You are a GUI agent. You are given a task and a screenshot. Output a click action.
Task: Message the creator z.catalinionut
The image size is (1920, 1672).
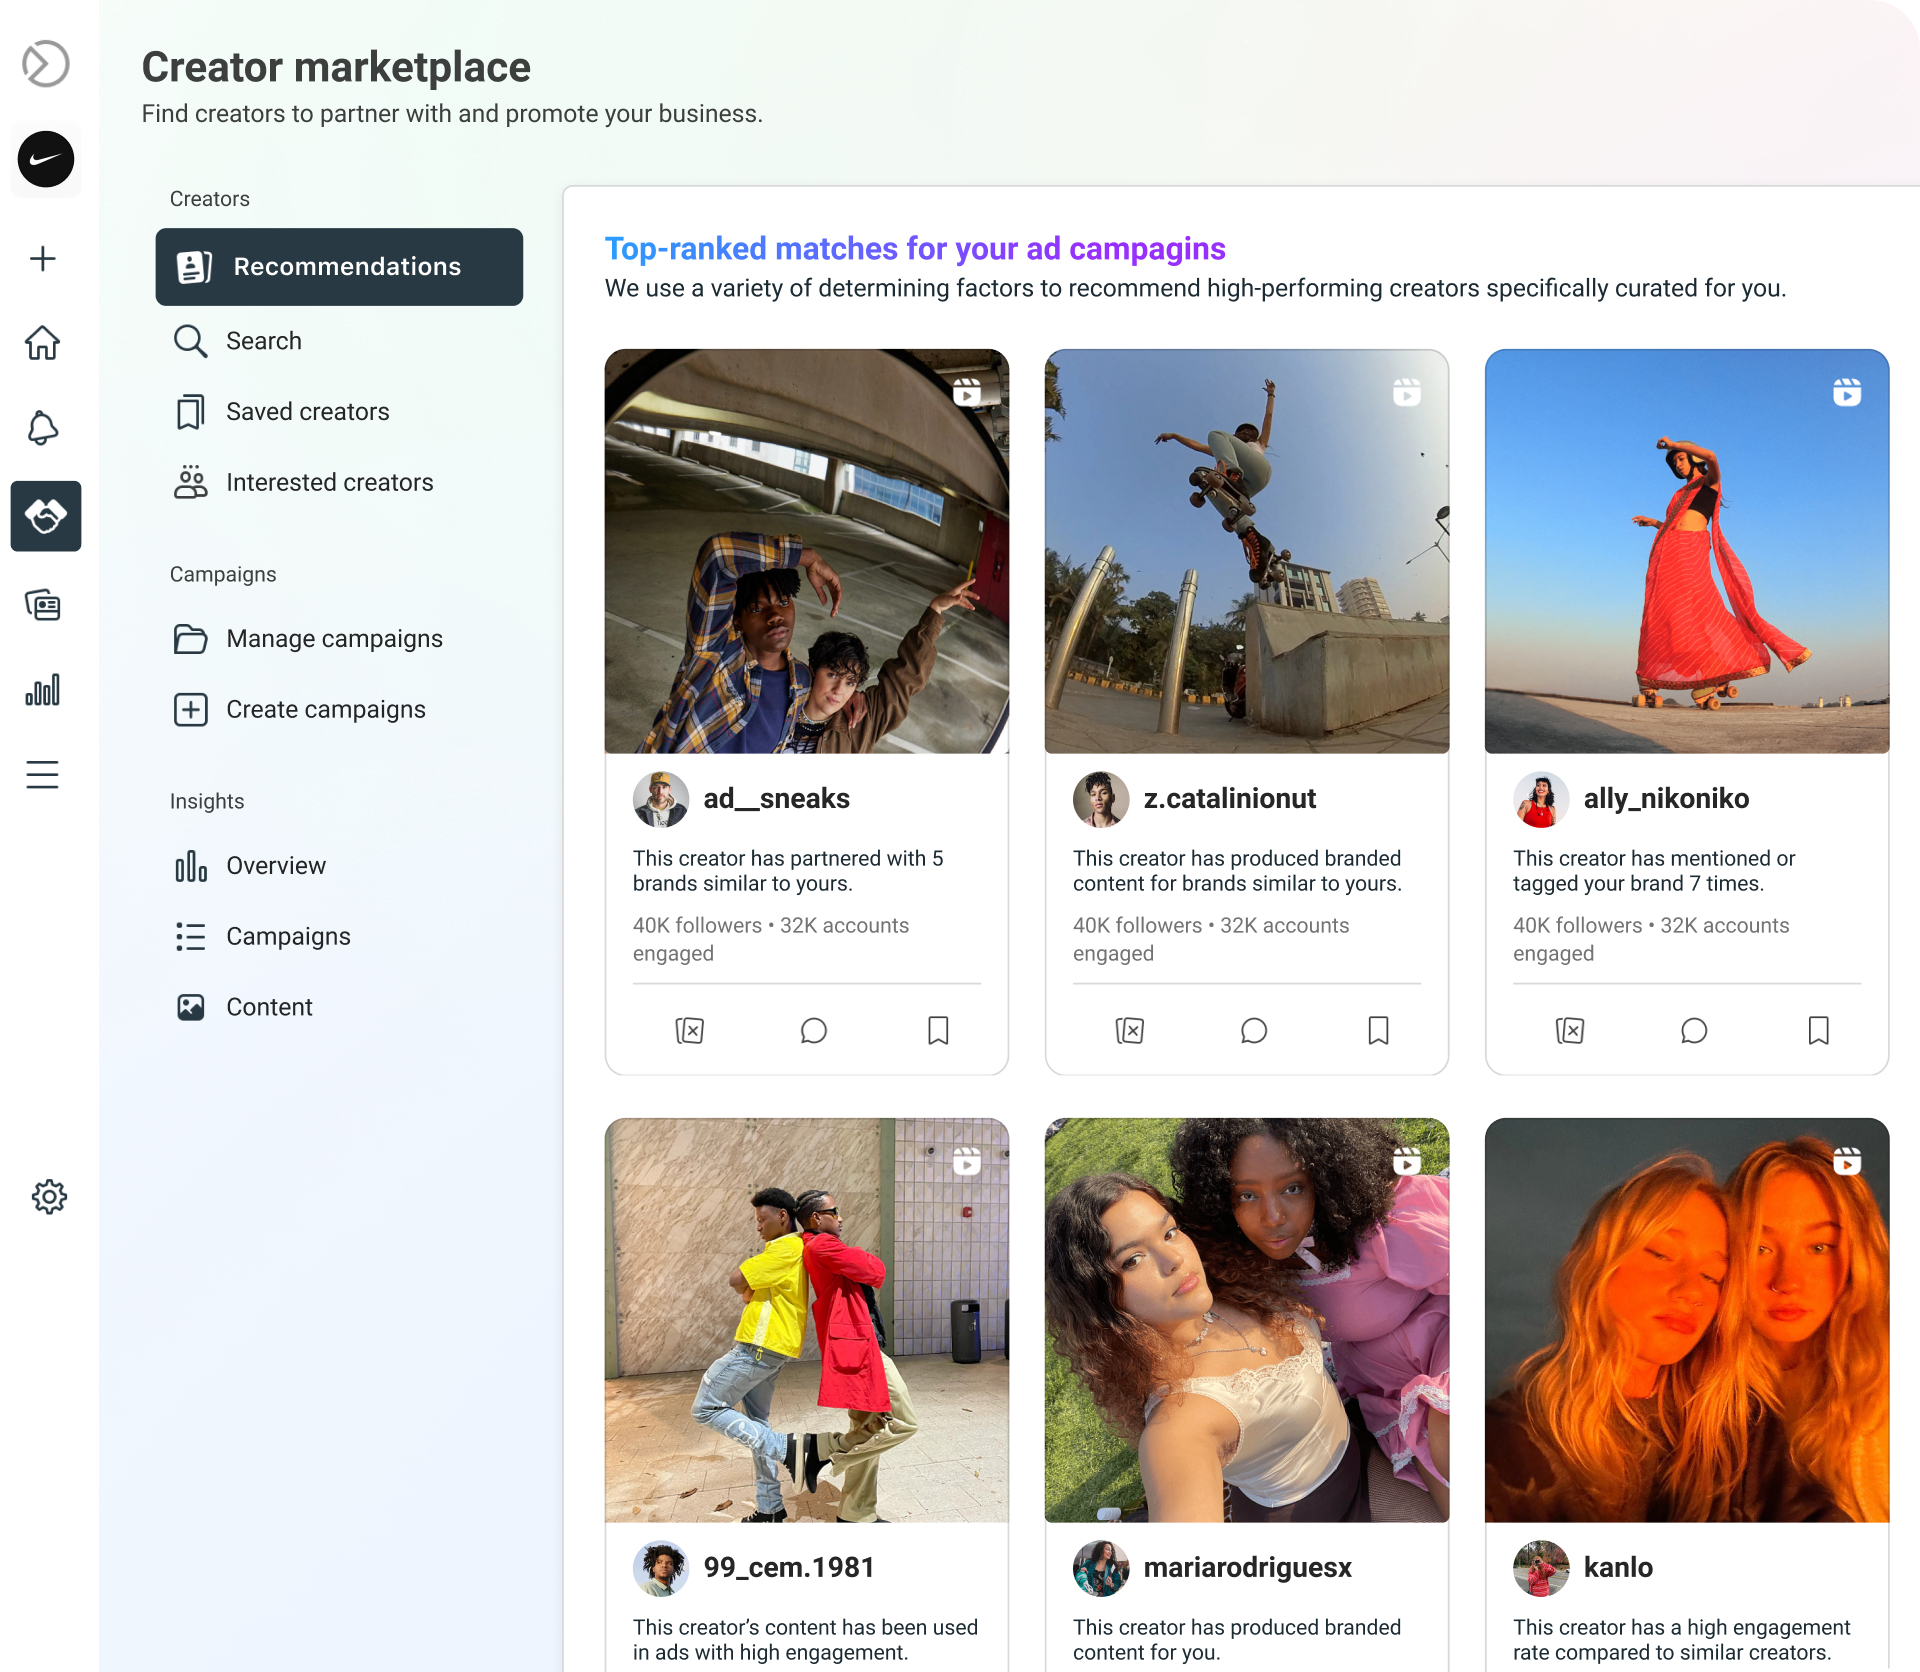1254,1031
